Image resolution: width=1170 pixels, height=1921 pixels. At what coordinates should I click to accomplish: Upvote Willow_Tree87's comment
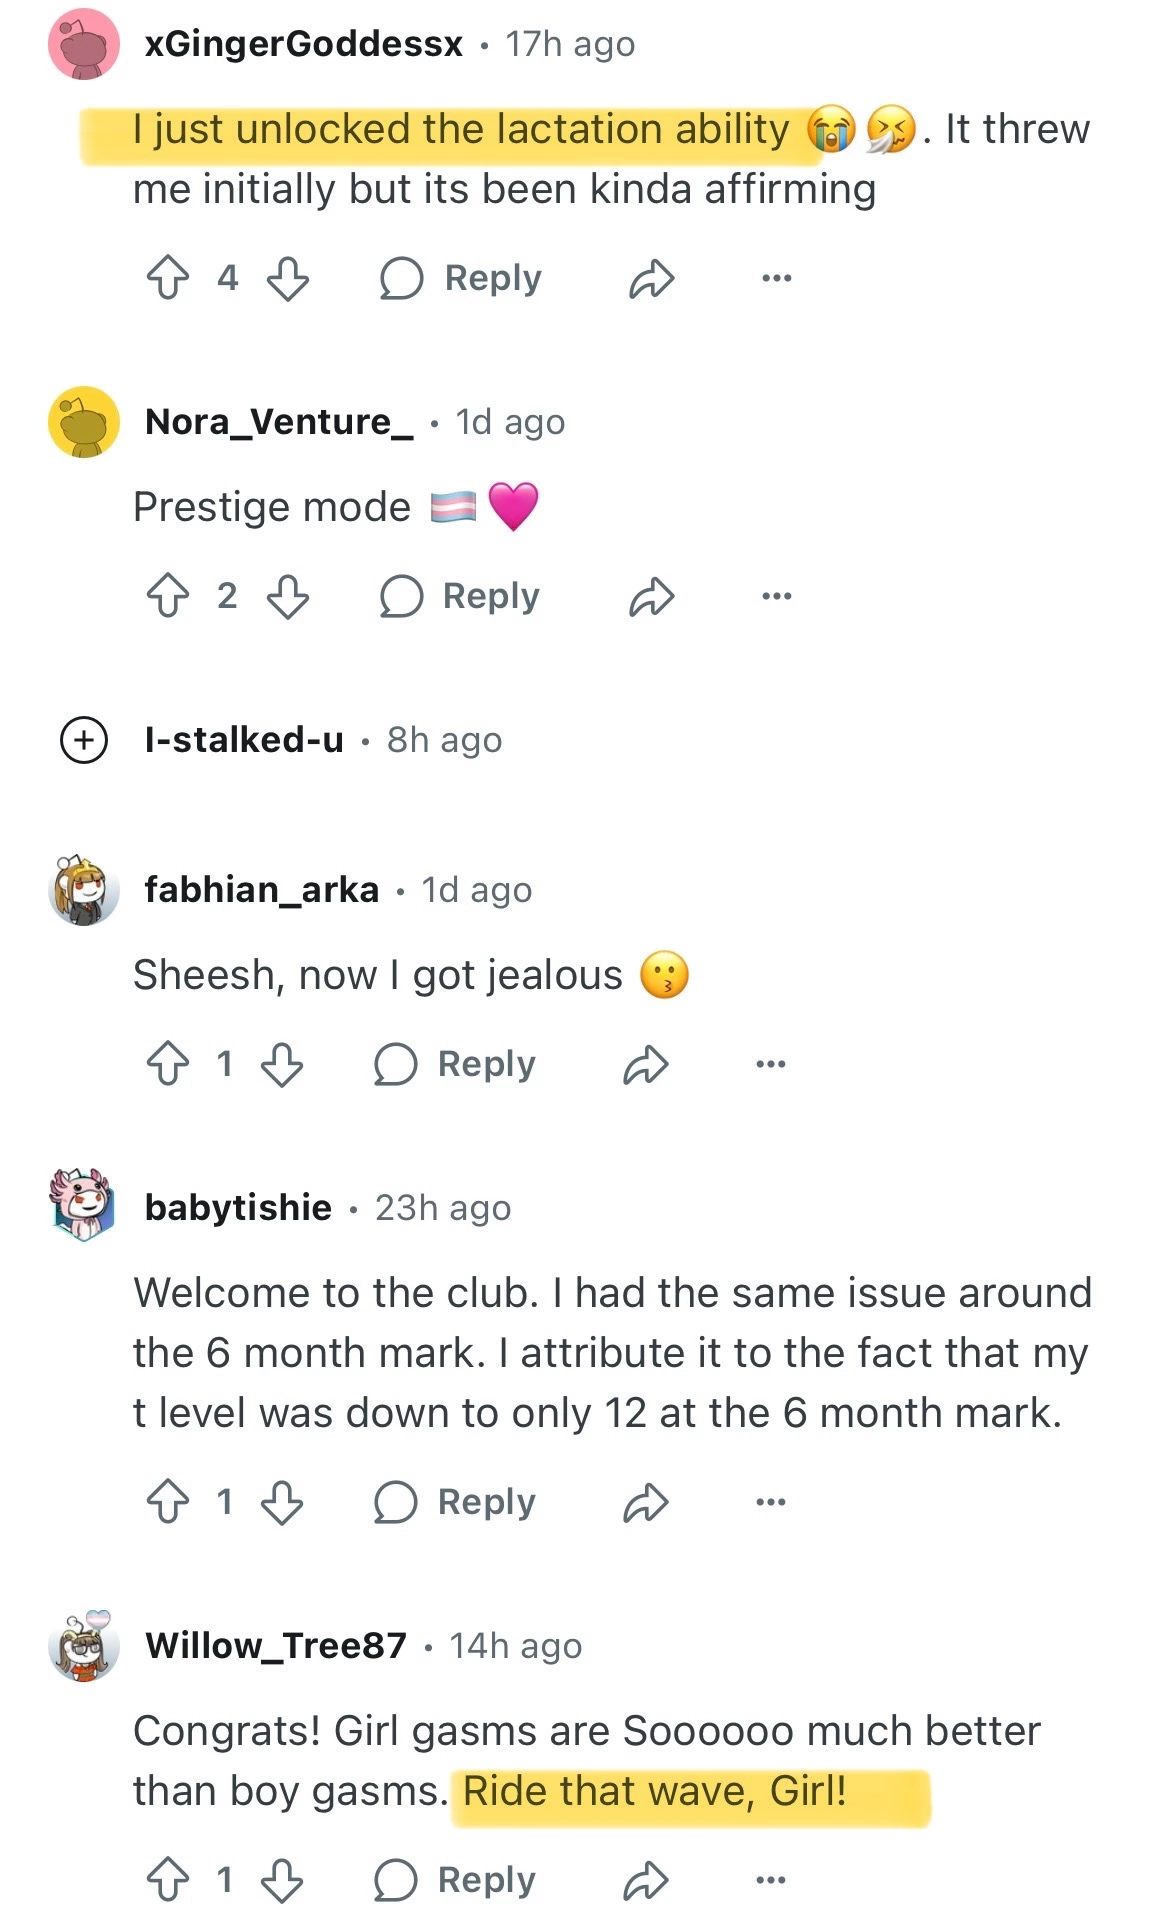tap(167, 1880)
